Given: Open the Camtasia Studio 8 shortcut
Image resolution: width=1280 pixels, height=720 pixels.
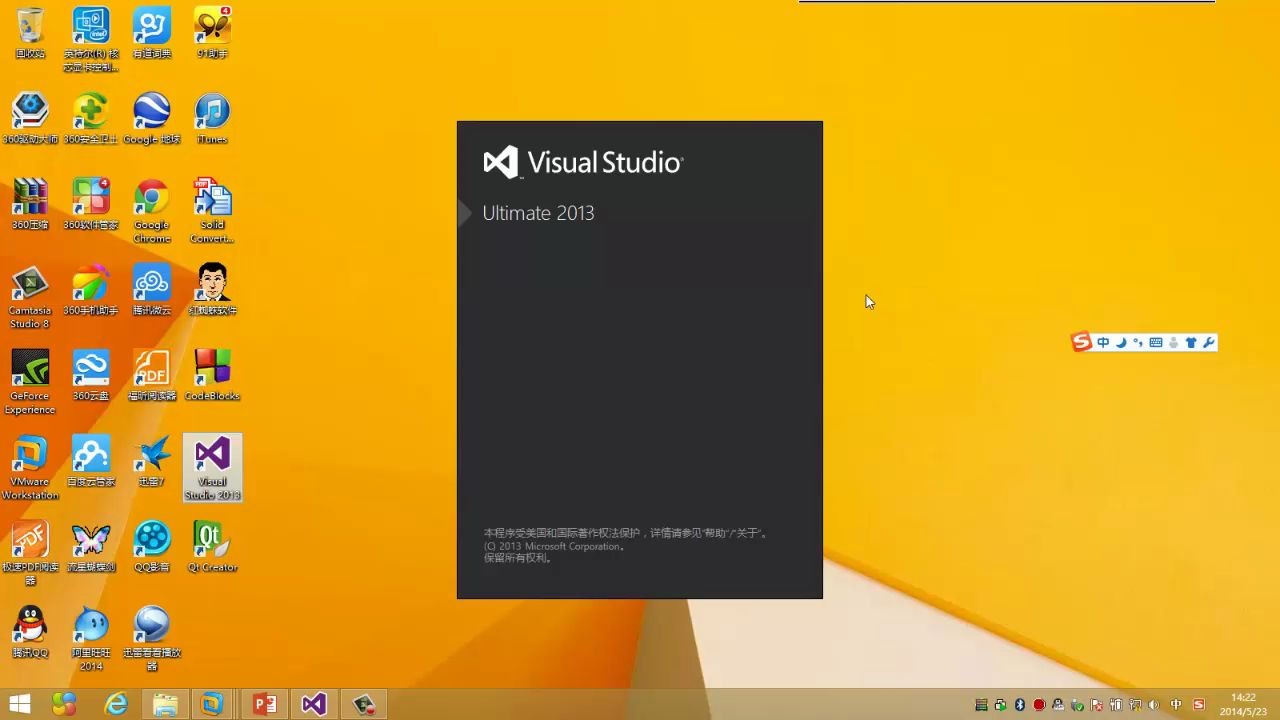Looking at the screenshot, I should 30,297.
